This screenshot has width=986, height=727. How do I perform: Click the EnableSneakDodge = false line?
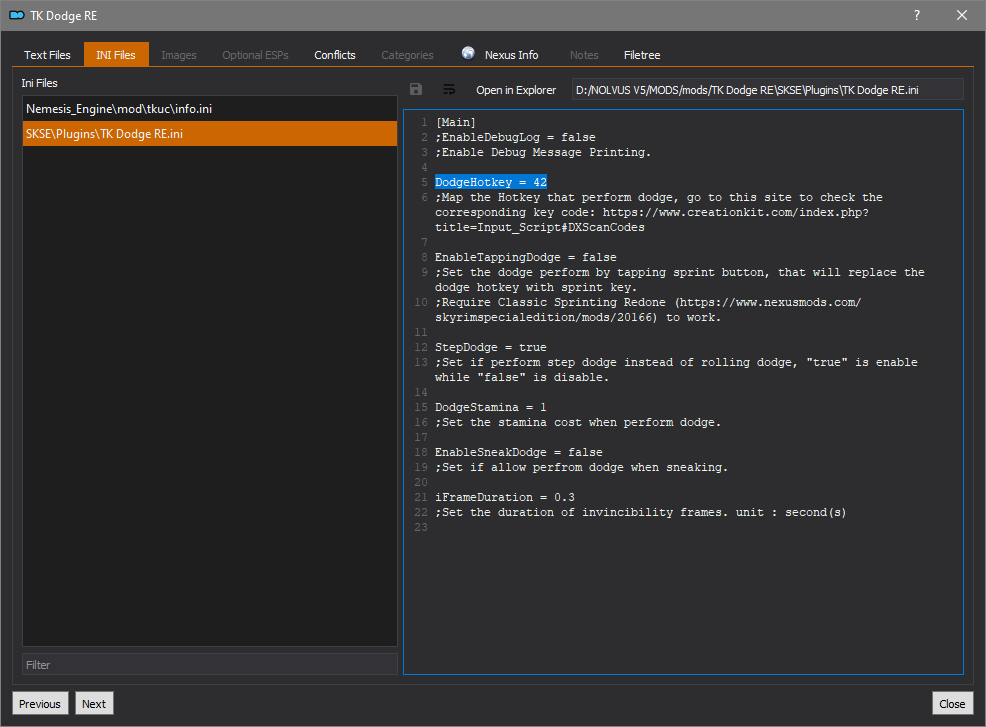click(x=518, y=452)
